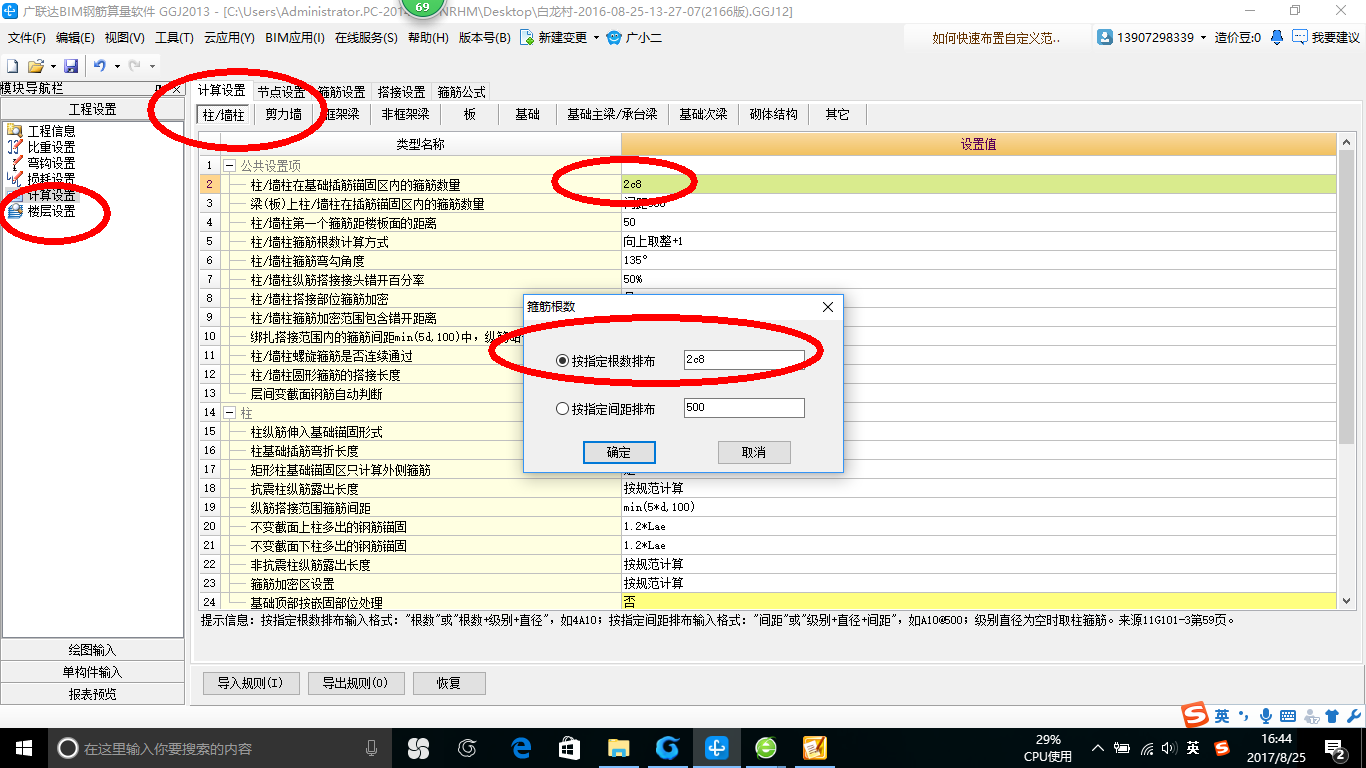1366x768 pixels.
Task: Open the 新建变更 icon button
Action: point(526,38)
